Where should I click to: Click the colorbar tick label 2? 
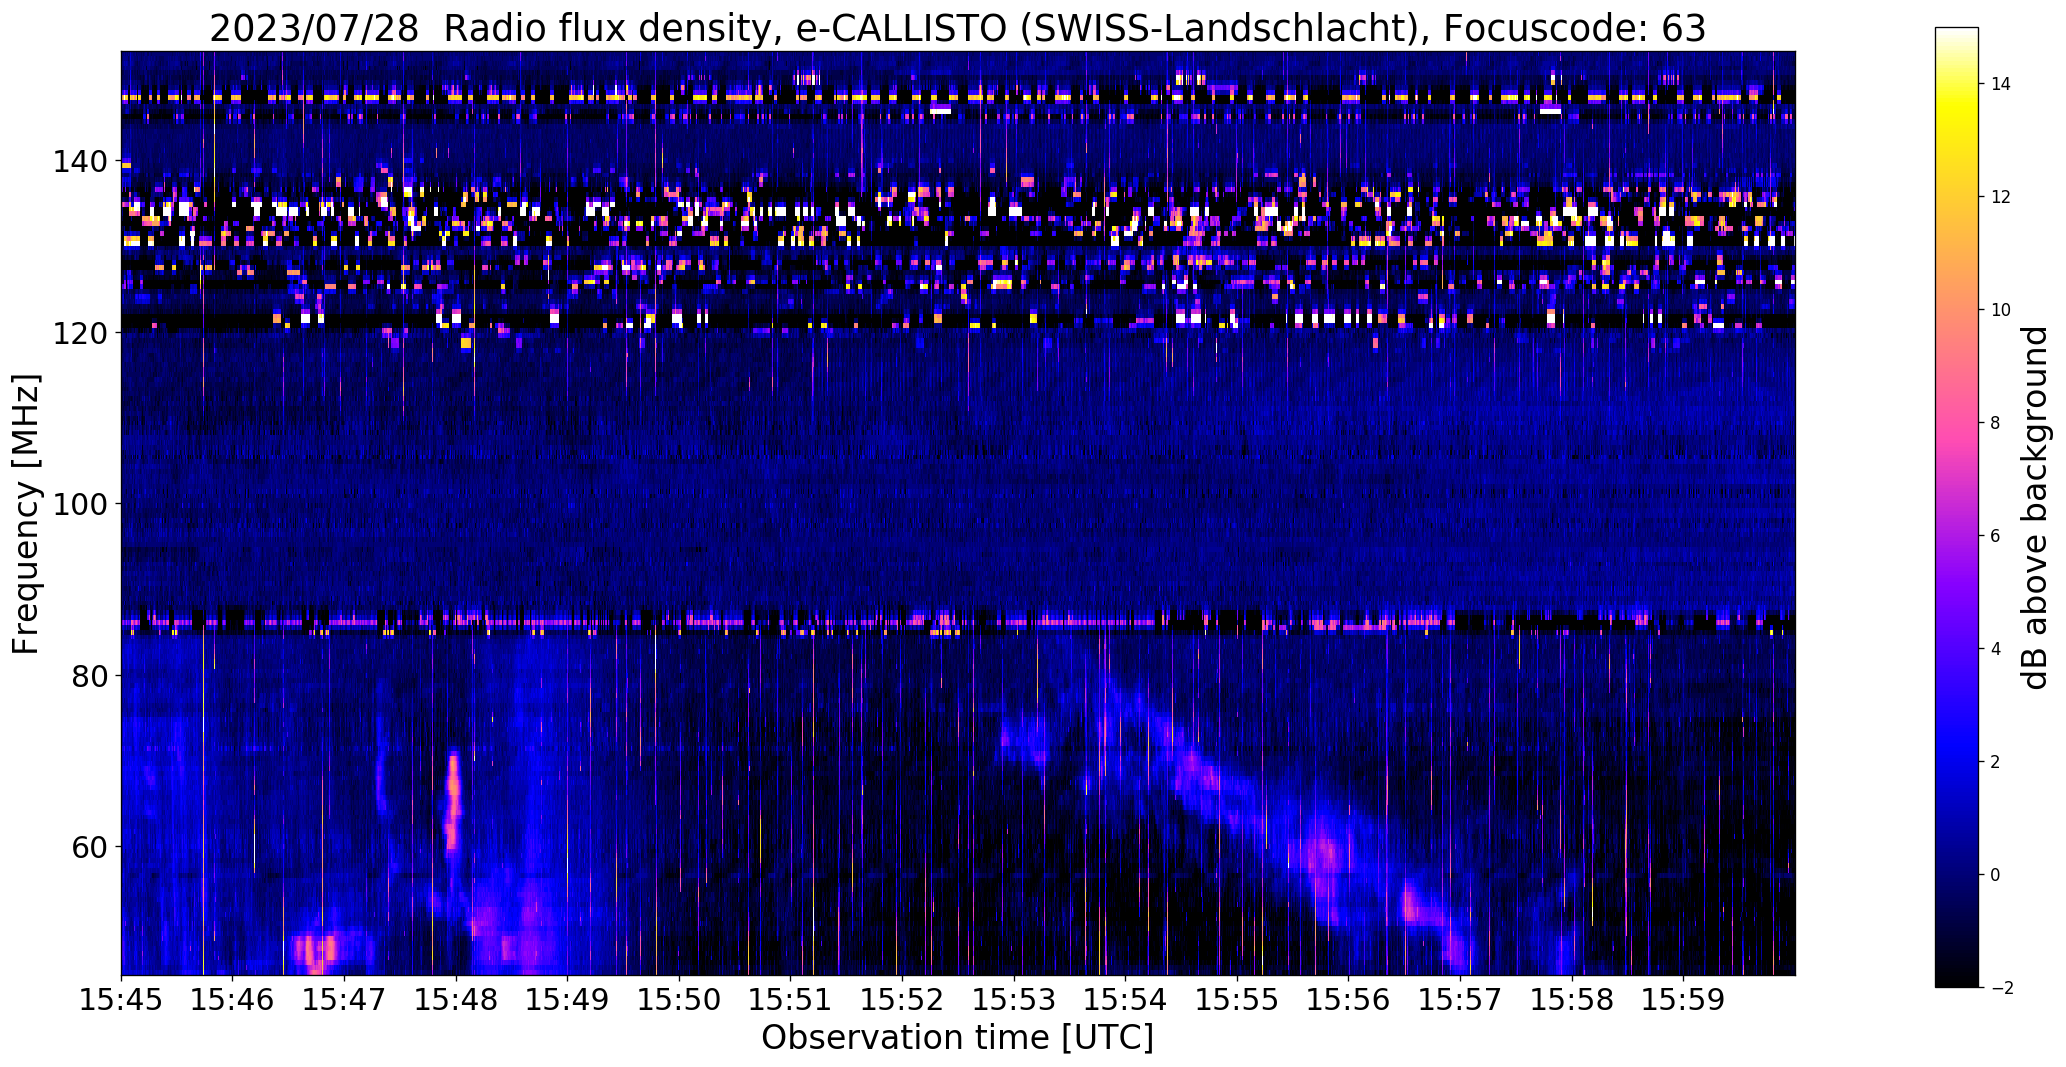(1996, 762)
